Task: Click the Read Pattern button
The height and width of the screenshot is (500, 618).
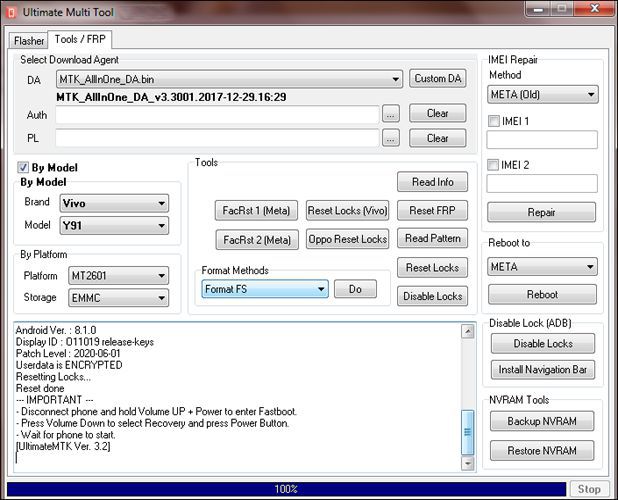Action: 432,238
